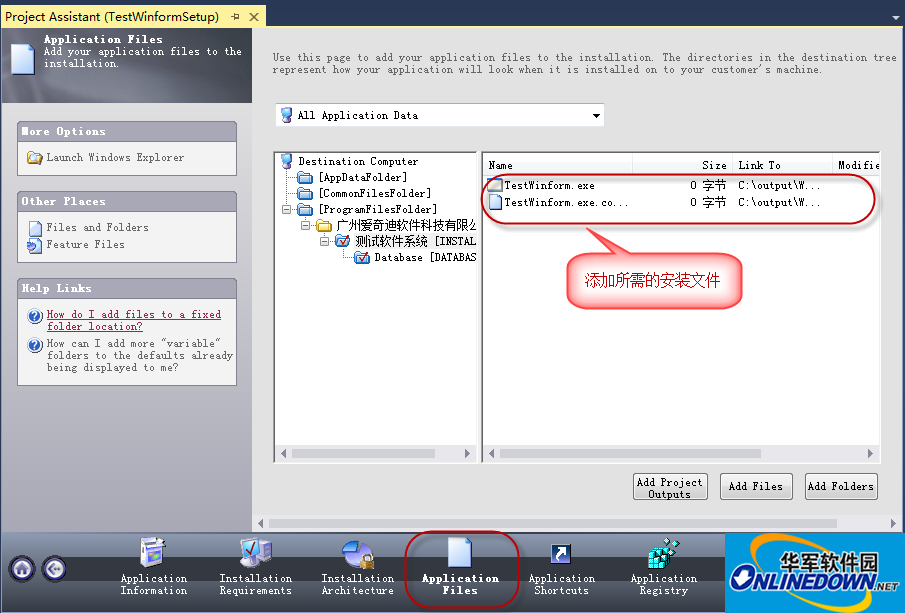The height and width of the screenshot is (613, 905).
Task: Close the Project Assistant tab
Action: coord(254,17)
